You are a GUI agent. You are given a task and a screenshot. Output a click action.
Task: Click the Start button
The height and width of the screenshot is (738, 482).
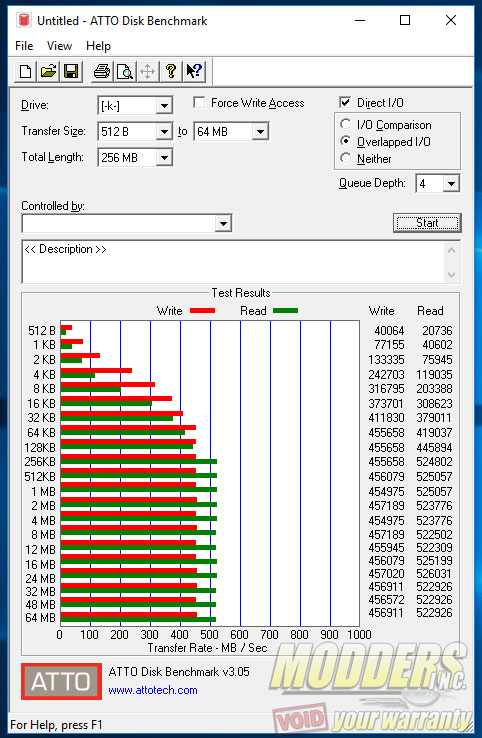click(427, 223)
